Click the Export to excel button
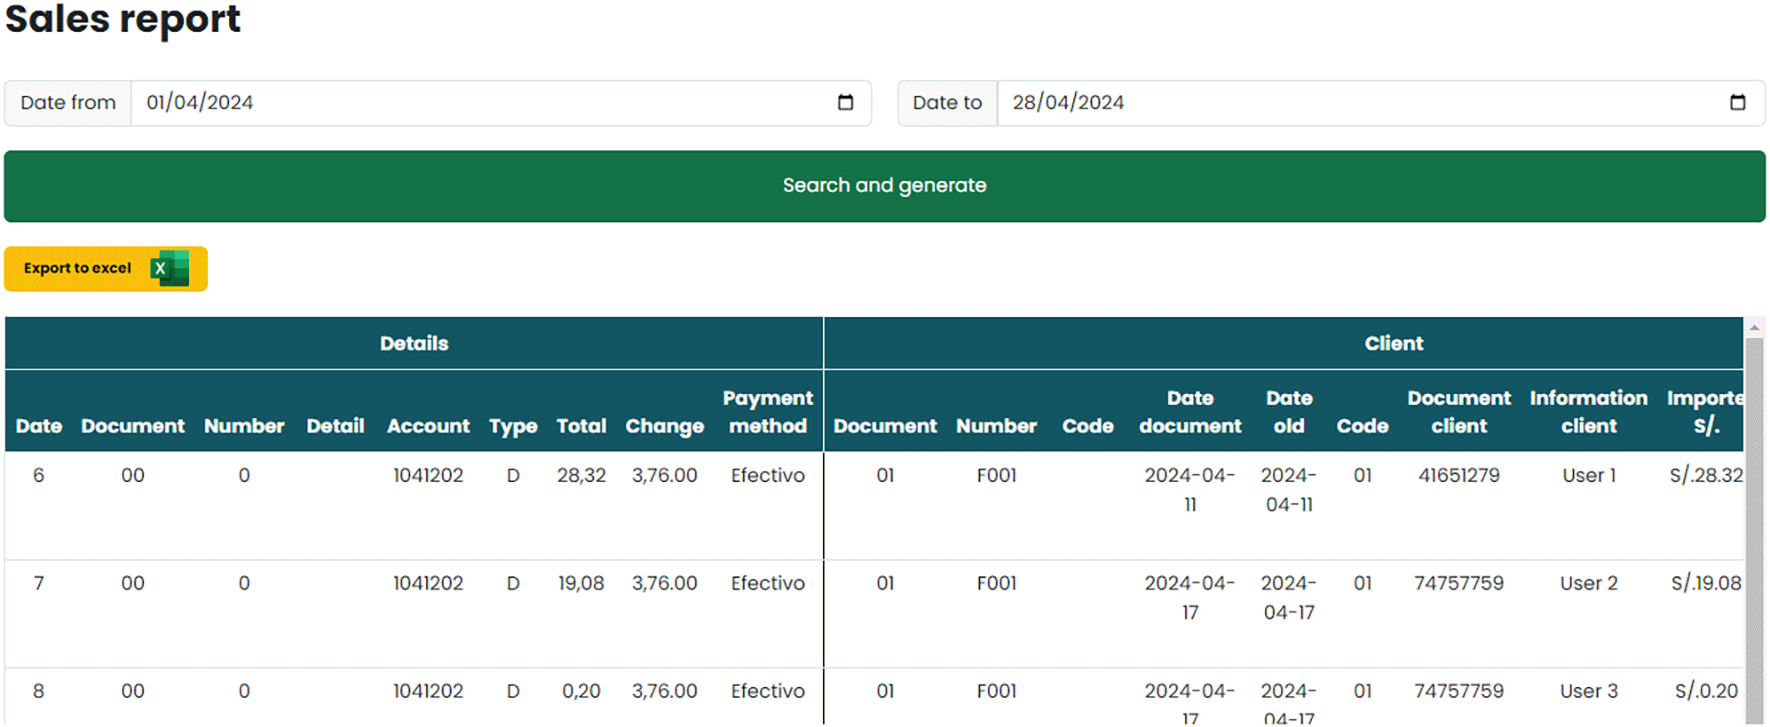 106,269
